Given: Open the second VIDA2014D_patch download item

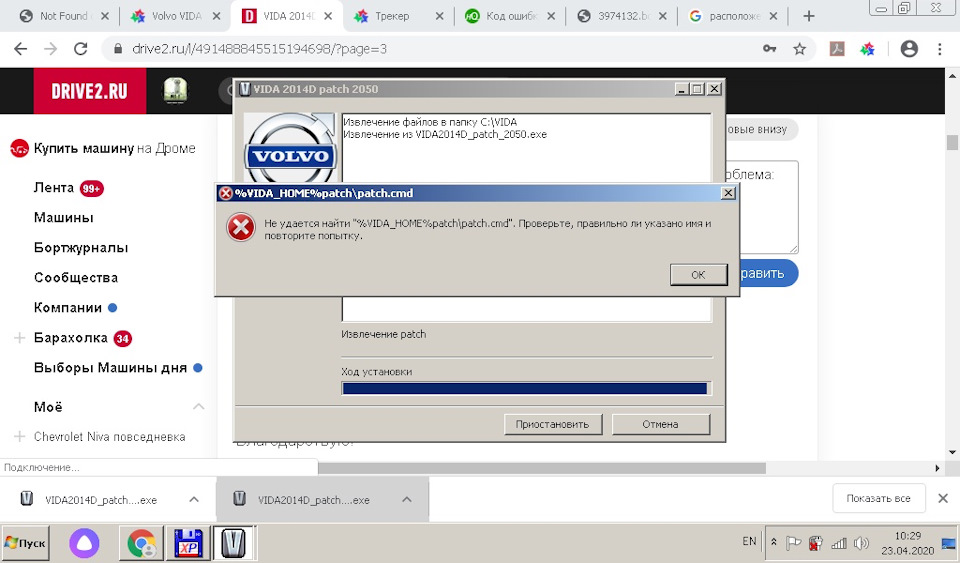Looking at the screenshot, I should pos(304,500).
